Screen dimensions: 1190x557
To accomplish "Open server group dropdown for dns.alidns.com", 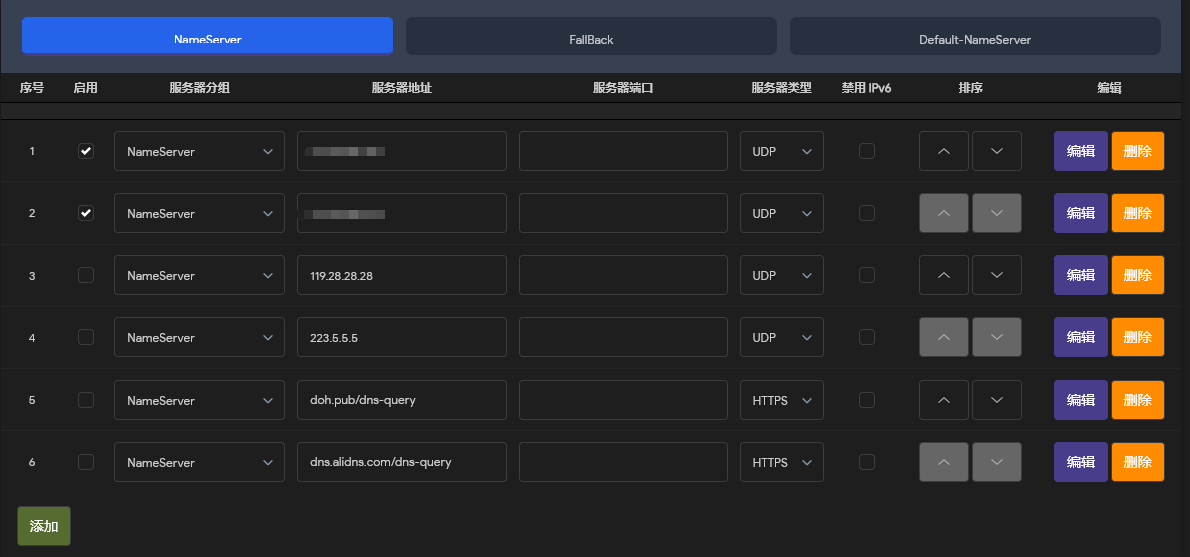I will tap(200, 462).
